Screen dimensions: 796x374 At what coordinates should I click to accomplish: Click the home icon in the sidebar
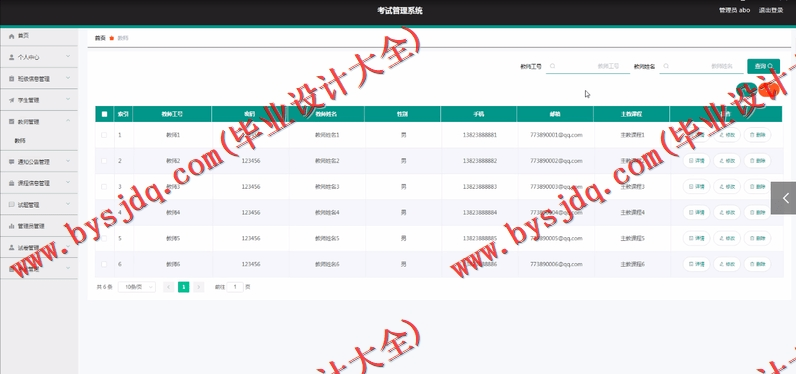click(12, 36)
